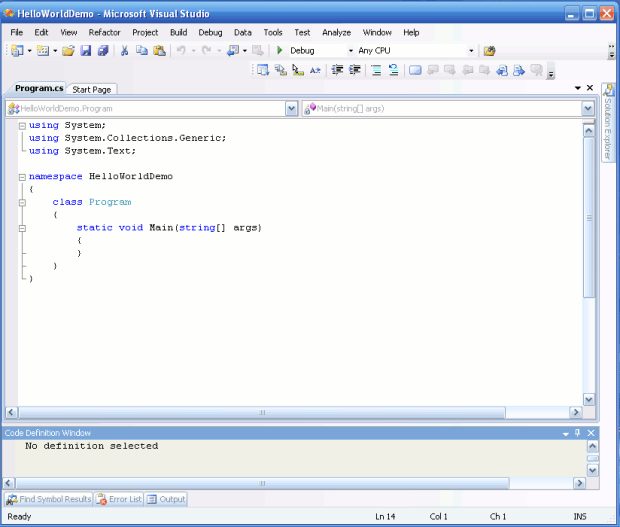Click the Redo arrow icon
Image resolution: width=620 pixels, height=527 pixels.
click(206, 51)
